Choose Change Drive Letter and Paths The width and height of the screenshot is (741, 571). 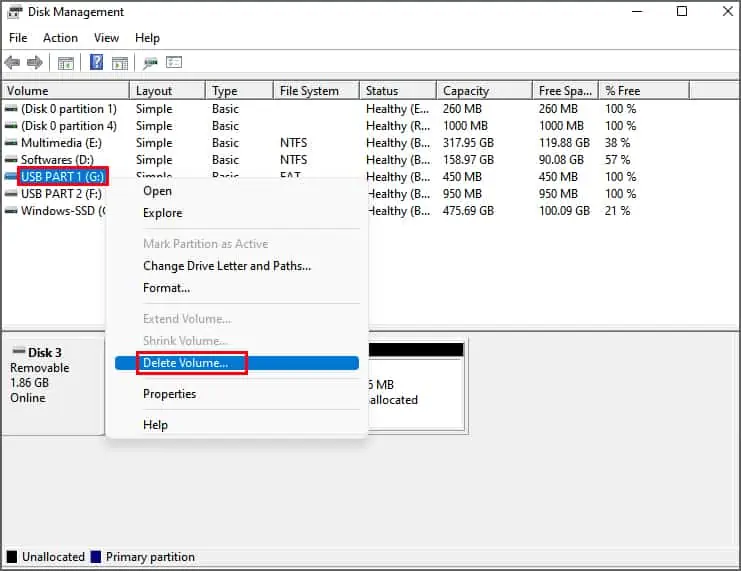click(x=227, y=266)
